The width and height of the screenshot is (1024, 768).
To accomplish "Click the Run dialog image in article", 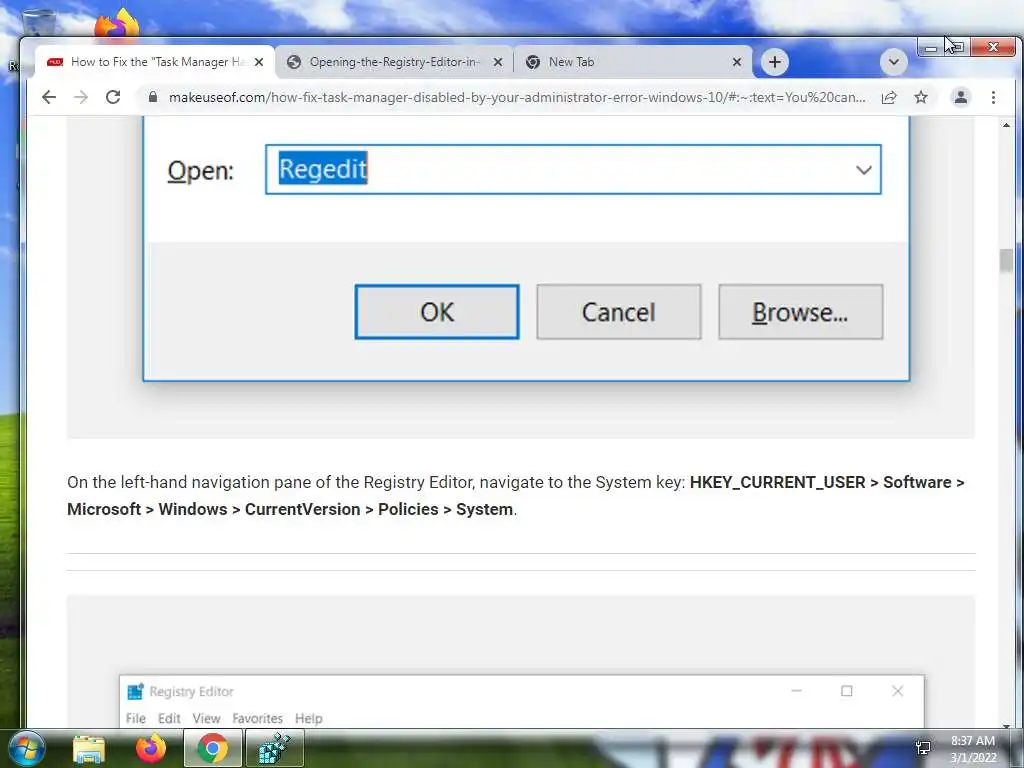I will click(x=520, y=278).
